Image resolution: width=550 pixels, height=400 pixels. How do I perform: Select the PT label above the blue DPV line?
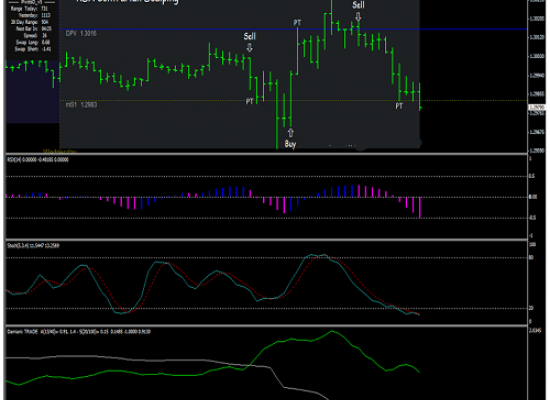(x=297, y=23)
